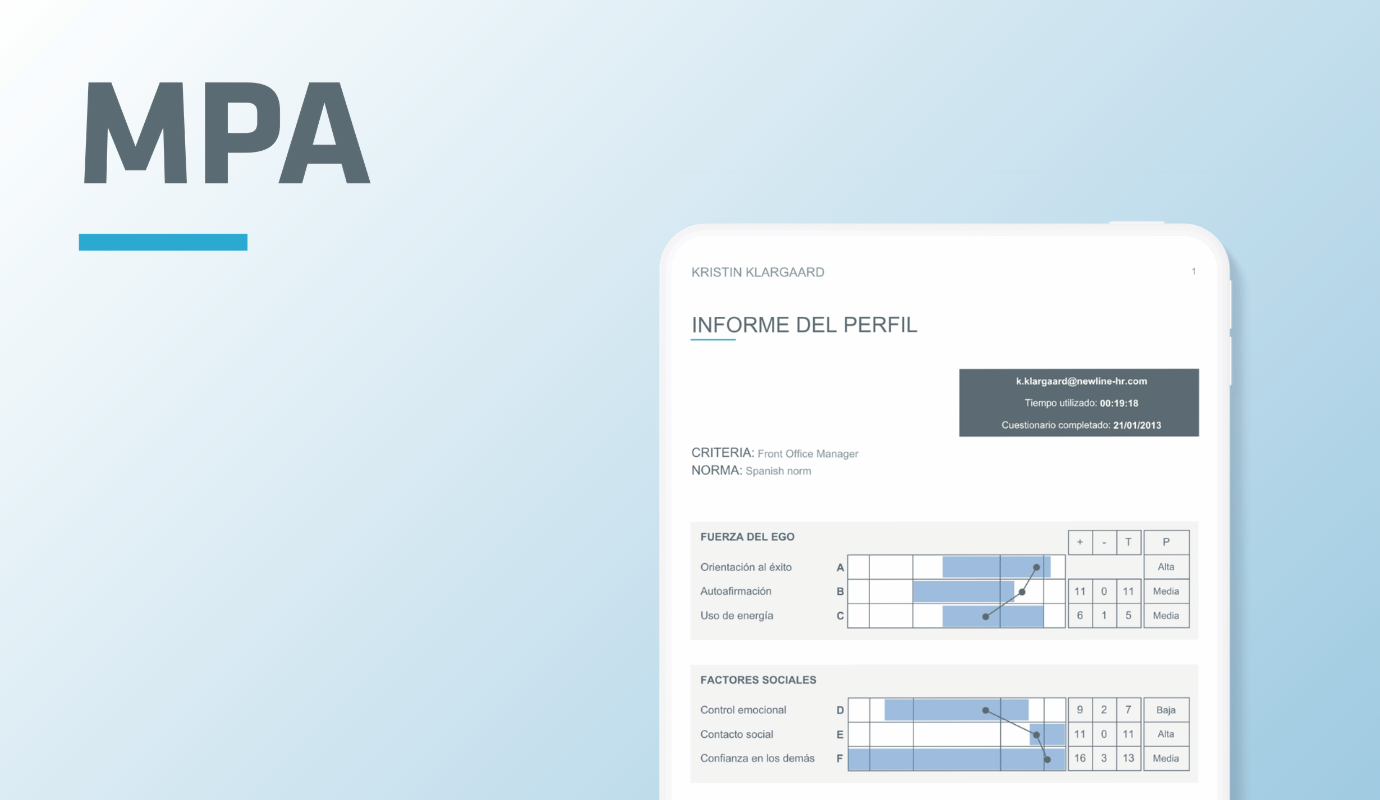The width and height of the screenshot is (1380, 800).
Task: Select the name KRISTIN KLARGAARD header
Action: click(x=758, y=272)
